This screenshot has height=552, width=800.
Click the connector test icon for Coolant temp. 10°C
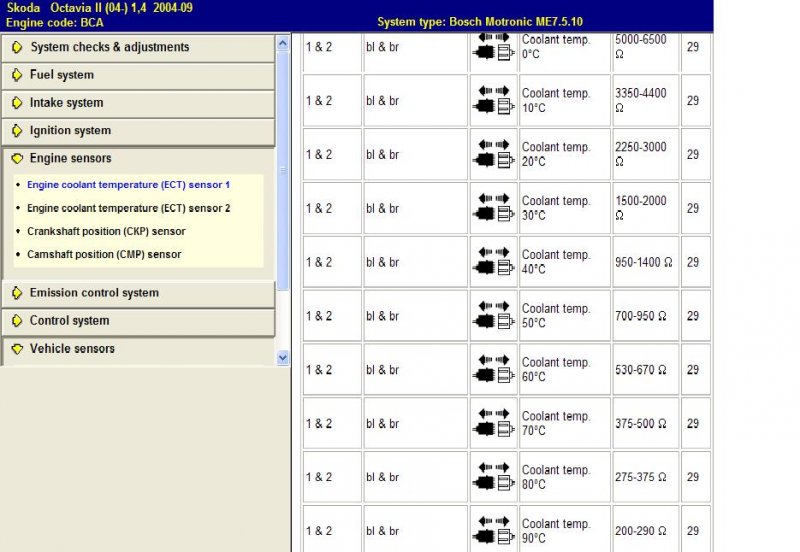coord(493,100)
